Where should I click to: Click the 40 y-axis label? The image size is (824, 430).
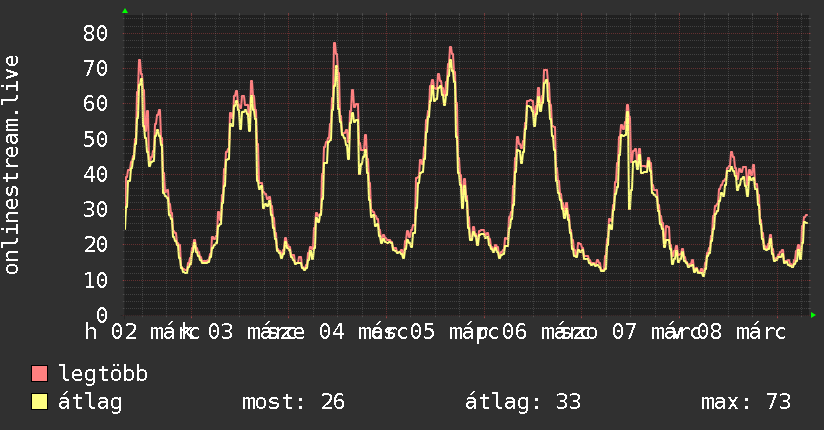[95, 175]
